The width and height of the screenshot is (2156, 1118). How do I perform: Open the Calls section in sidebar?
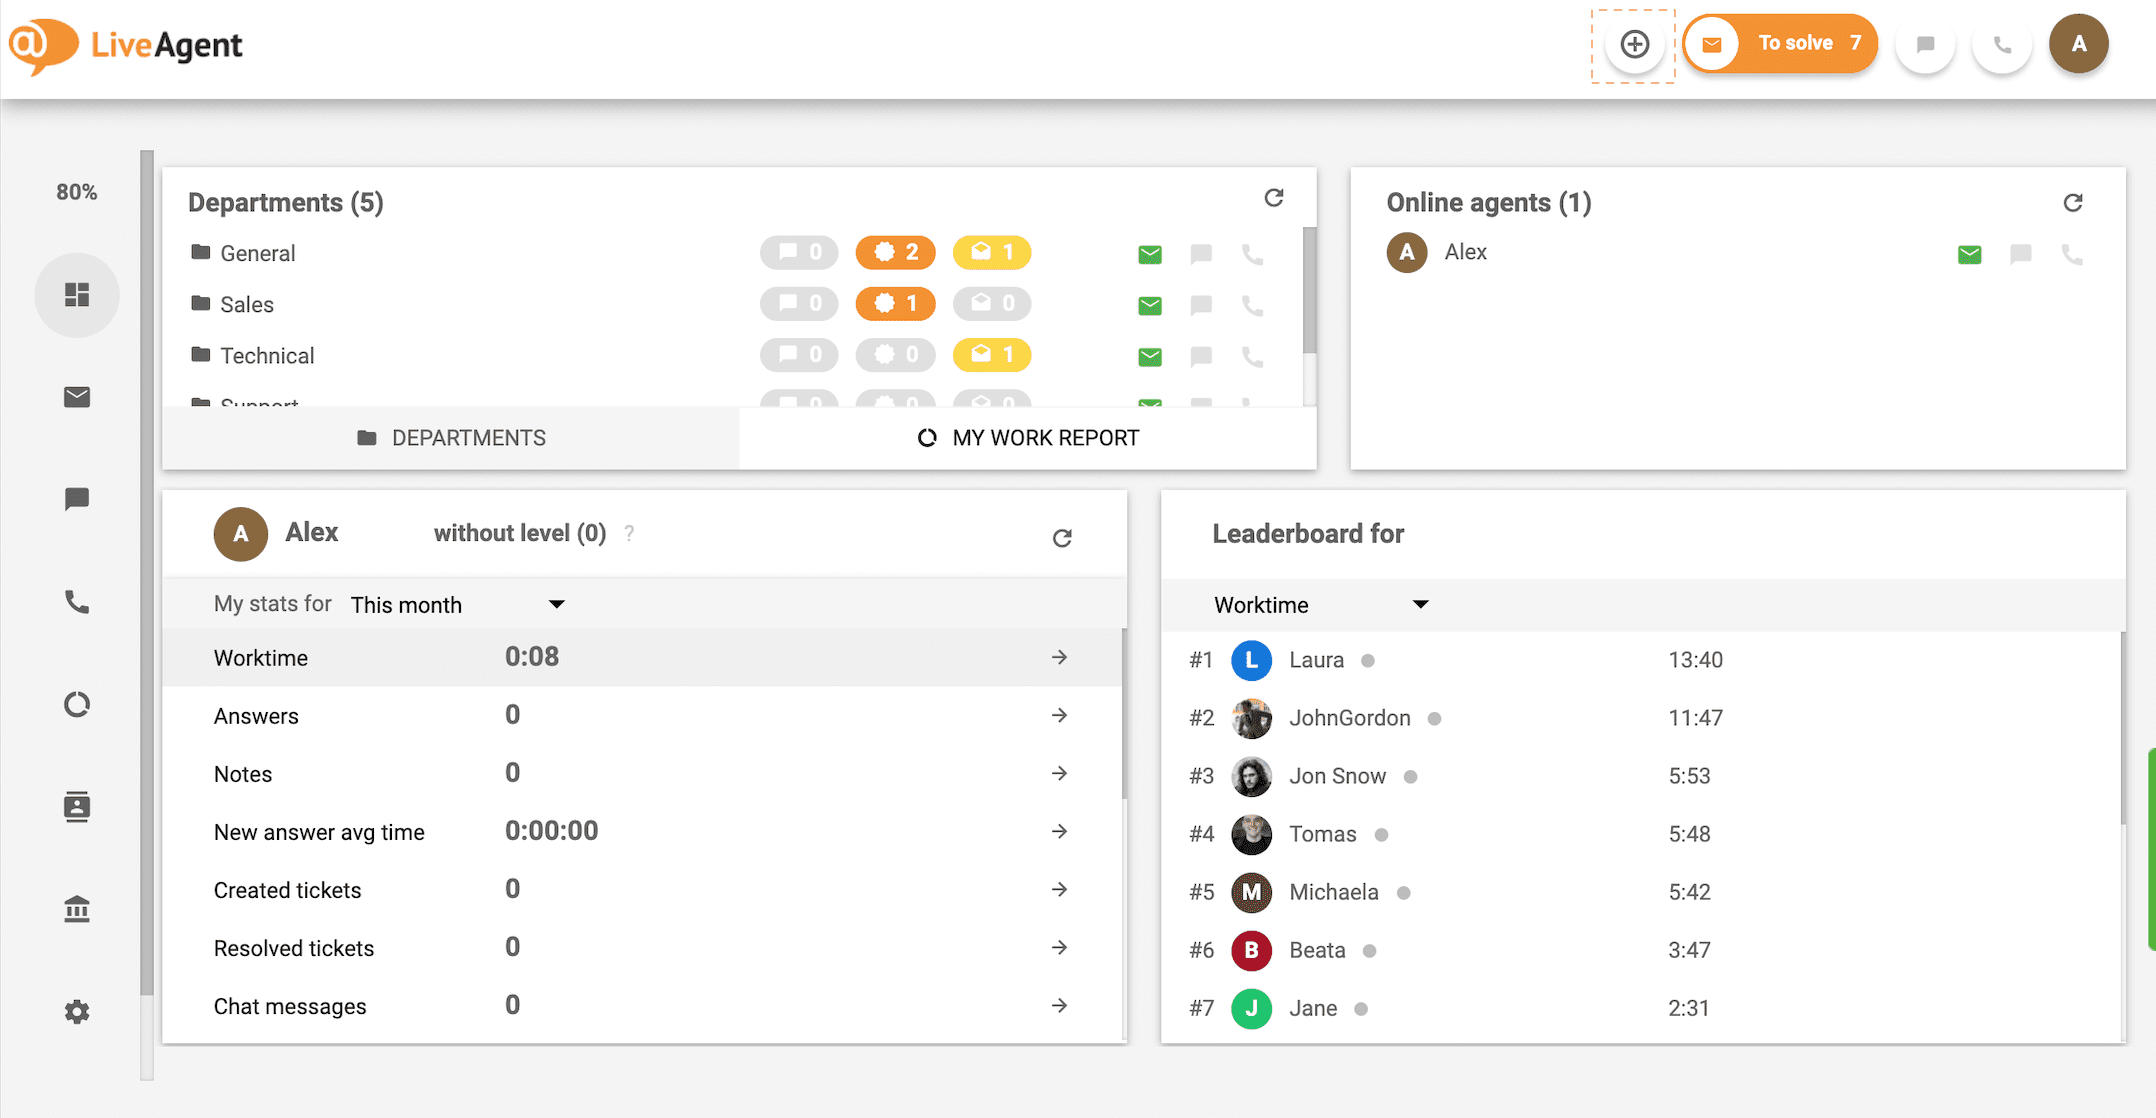tap(77, 602)
